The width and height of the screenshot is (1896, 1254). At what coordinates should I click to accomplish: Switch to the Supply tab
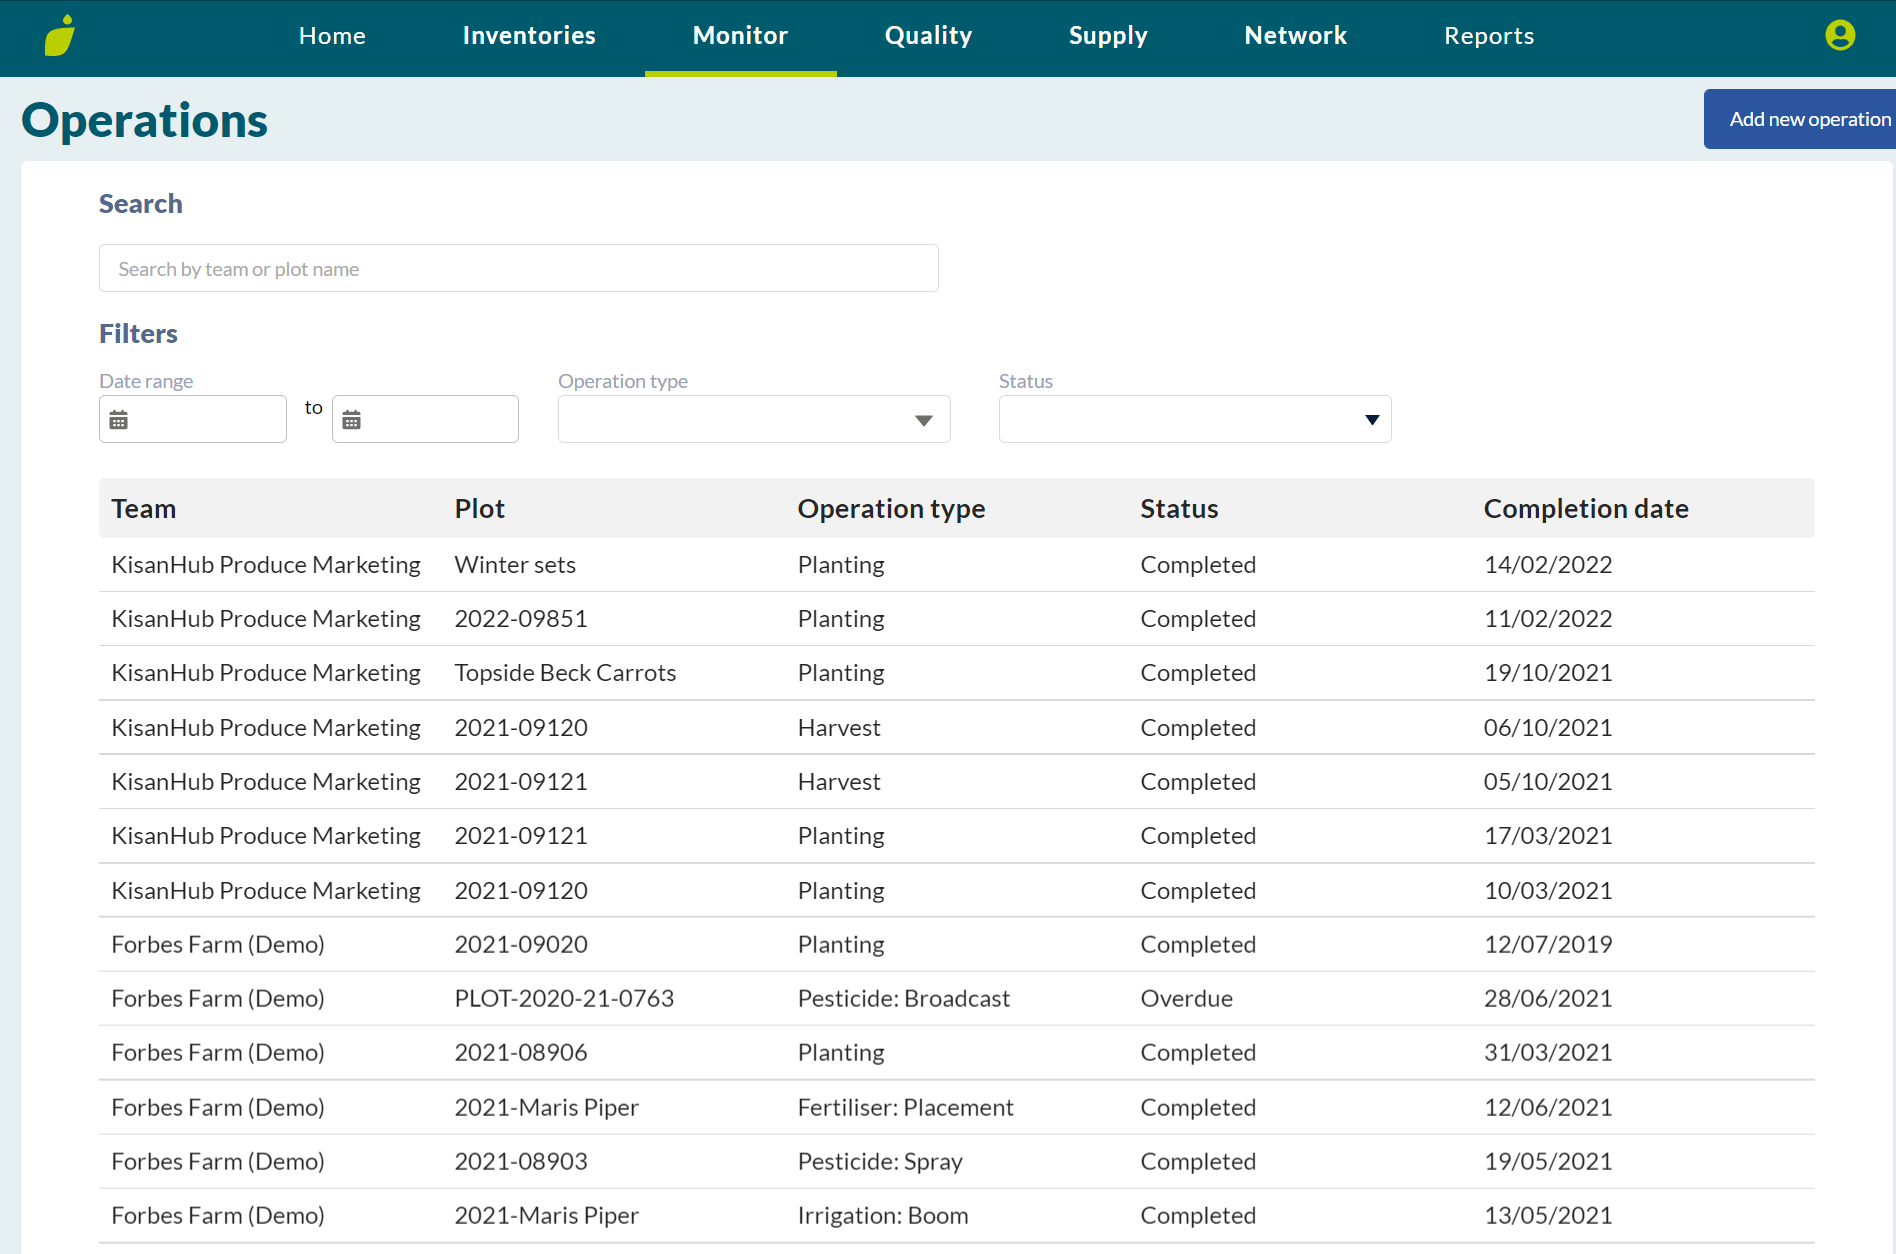tap(1108, 36)
